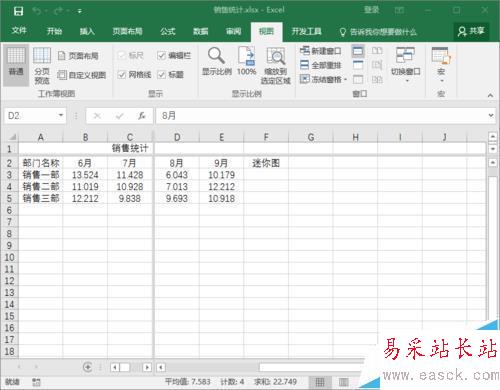Open Custom Views (自定义视图)
Image resolution: width=500 pixels, height=390 pixels.
click(82, 75)
